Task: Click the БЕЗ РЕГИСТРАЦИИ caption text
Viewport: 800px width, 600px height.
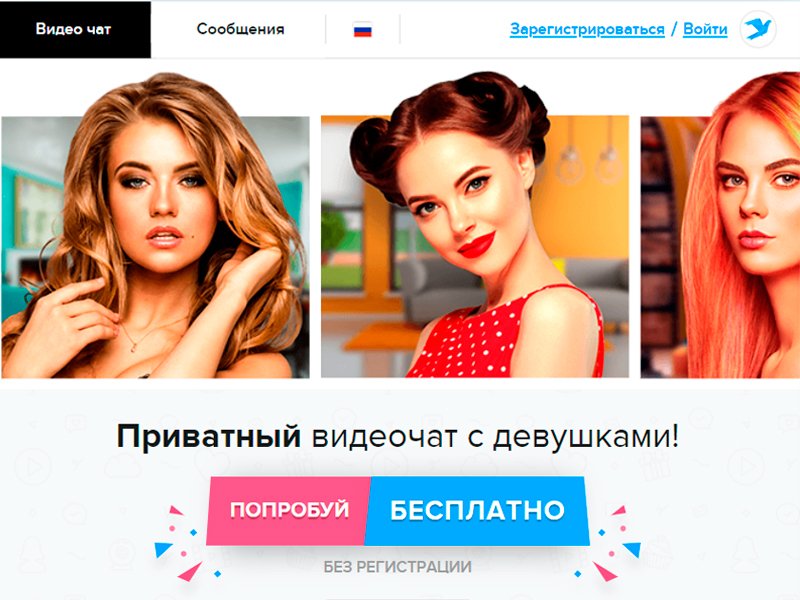Action: [x=397, y=567]
